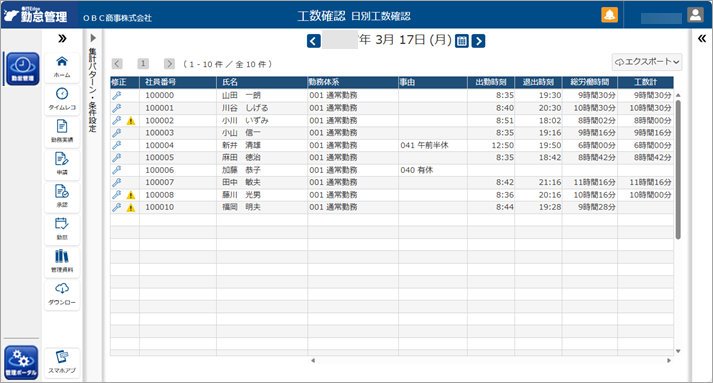Go to next day arrow
713x383 pixels.
coord(478,41)
